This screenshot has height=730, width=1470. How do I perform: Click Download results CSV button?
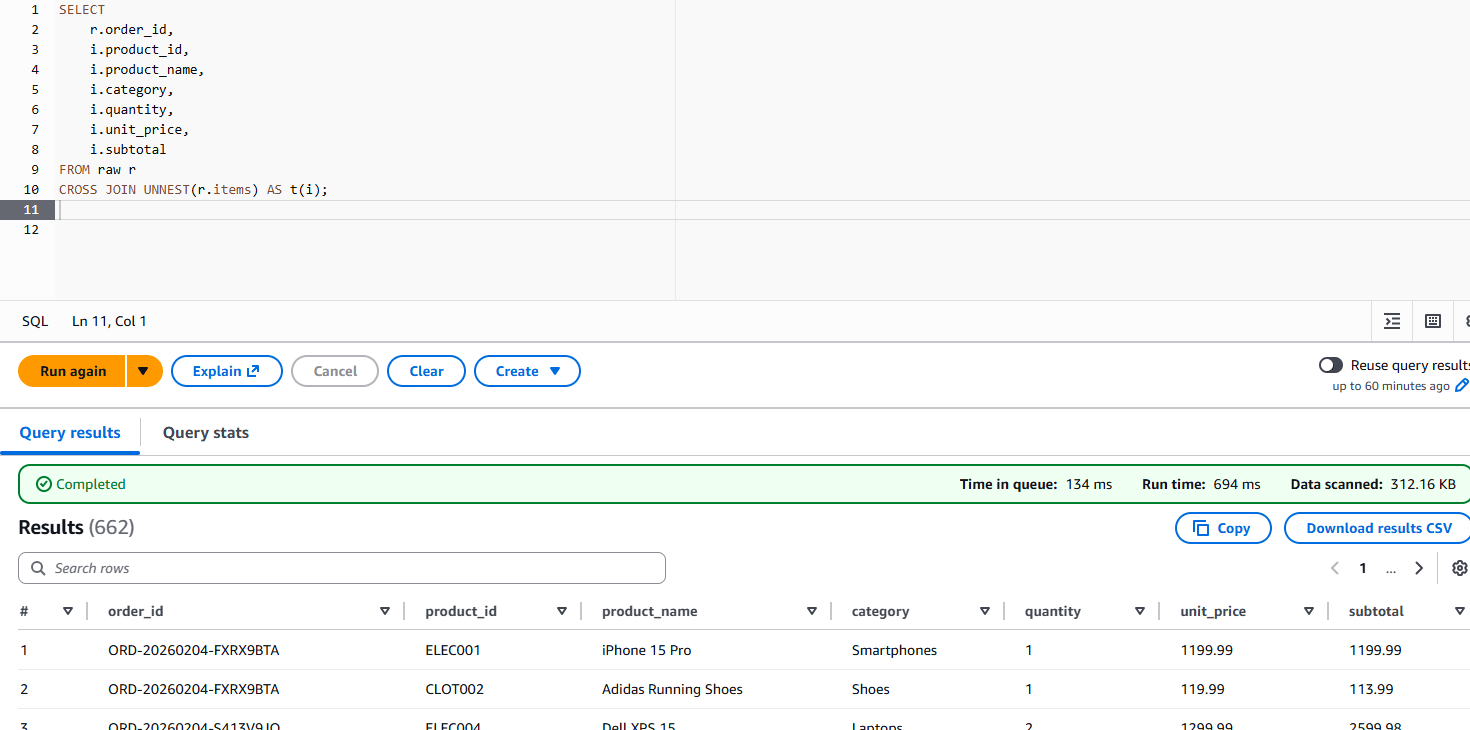click(1378, 528)
